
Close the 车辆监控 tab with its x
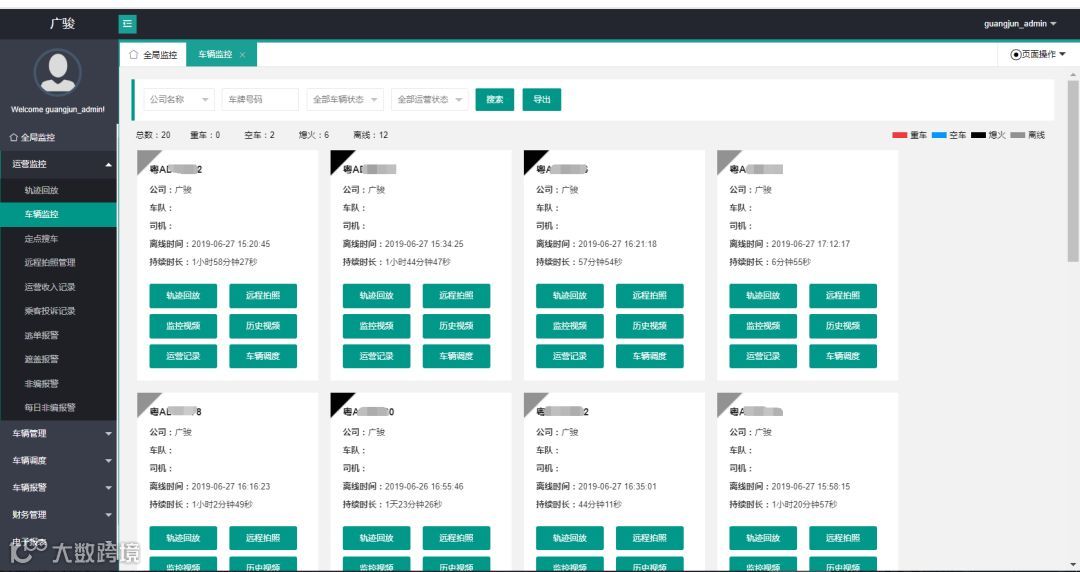242,55
